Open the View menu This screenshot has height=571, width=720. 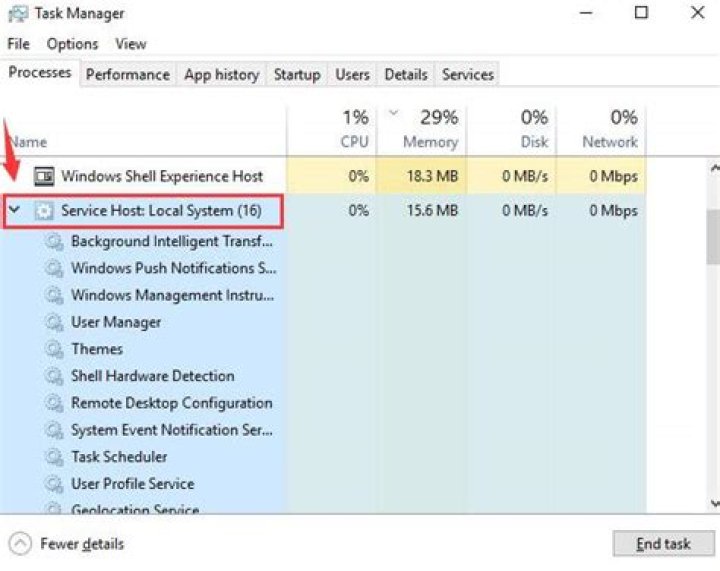pos(131,44)
